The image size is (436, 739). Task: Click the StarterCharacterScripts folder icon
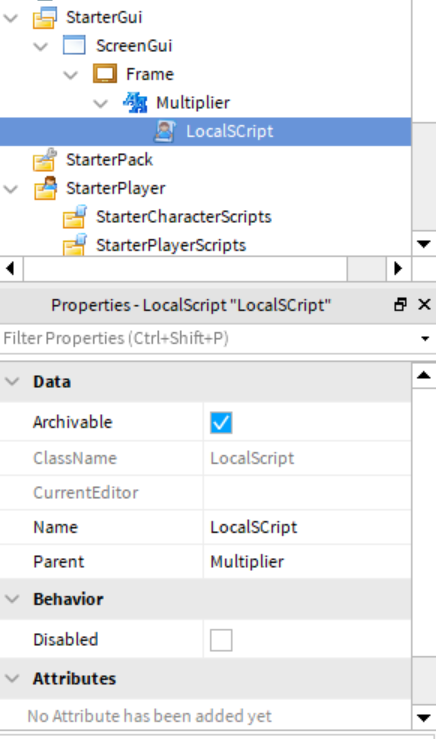click(x=74, y=217)
